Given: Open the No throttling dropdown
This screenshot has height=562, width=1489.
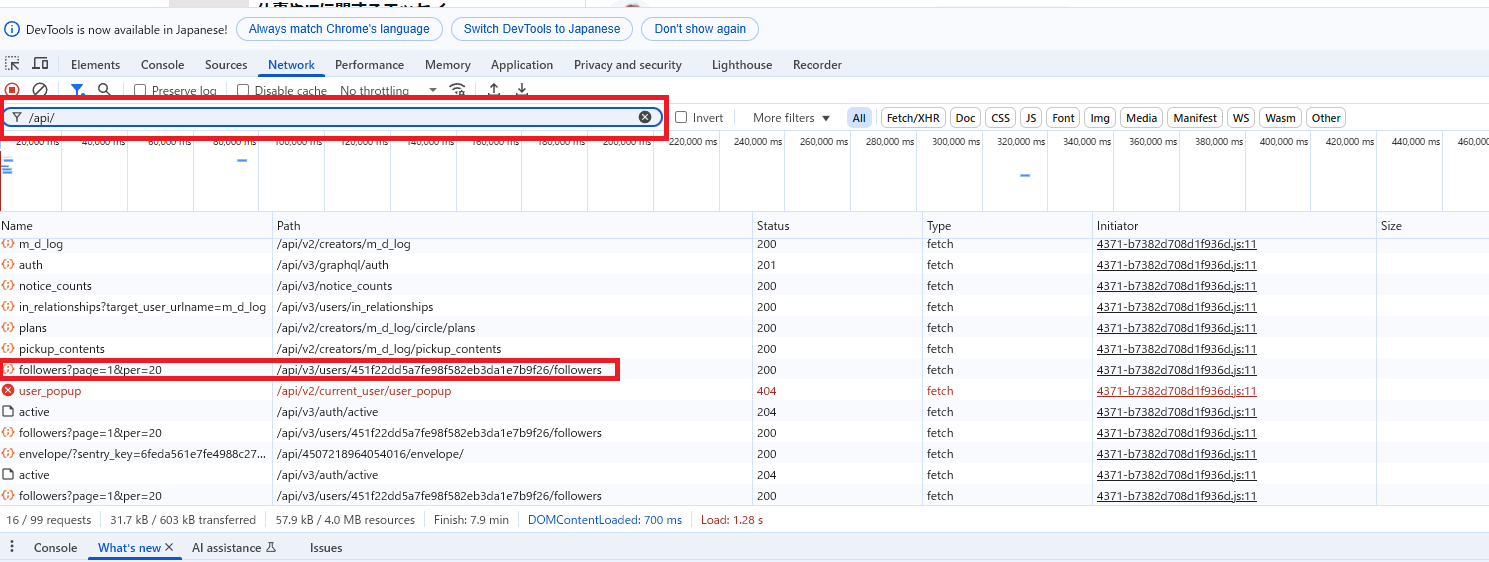Looking at the screenshot, I should point(388,90).
